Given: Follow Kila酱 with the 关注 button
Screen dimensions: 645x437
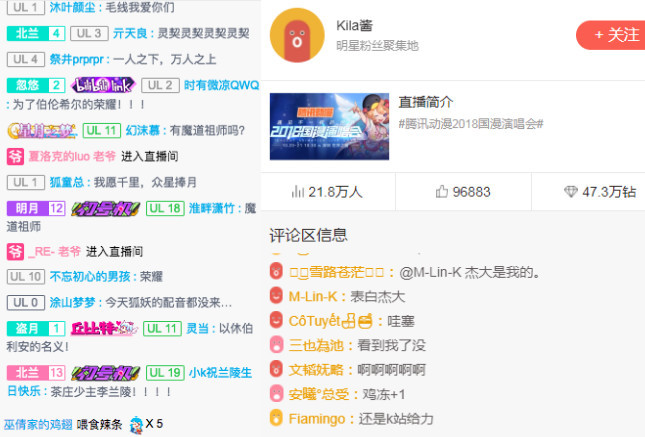Looking at the screenshot, I should tap(611, 35).
